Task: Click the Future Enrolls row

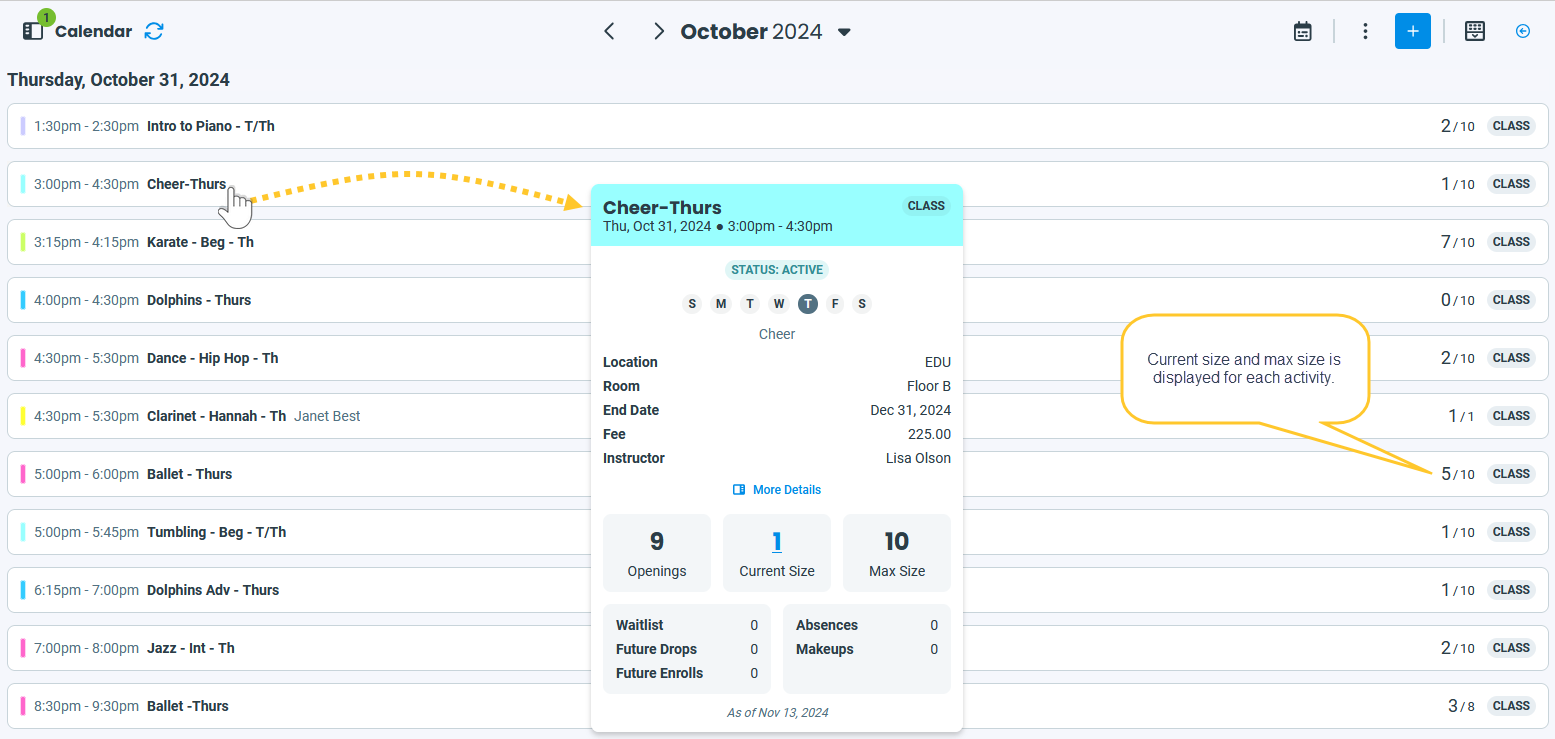Action: click(x=687, y=673)
